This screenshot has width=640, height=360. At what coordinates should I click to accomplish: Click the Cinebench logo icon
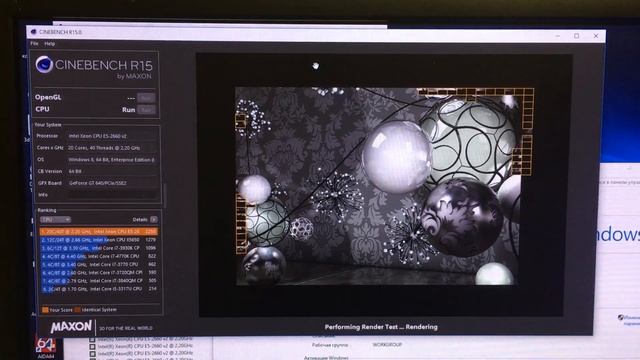[44, 64]
